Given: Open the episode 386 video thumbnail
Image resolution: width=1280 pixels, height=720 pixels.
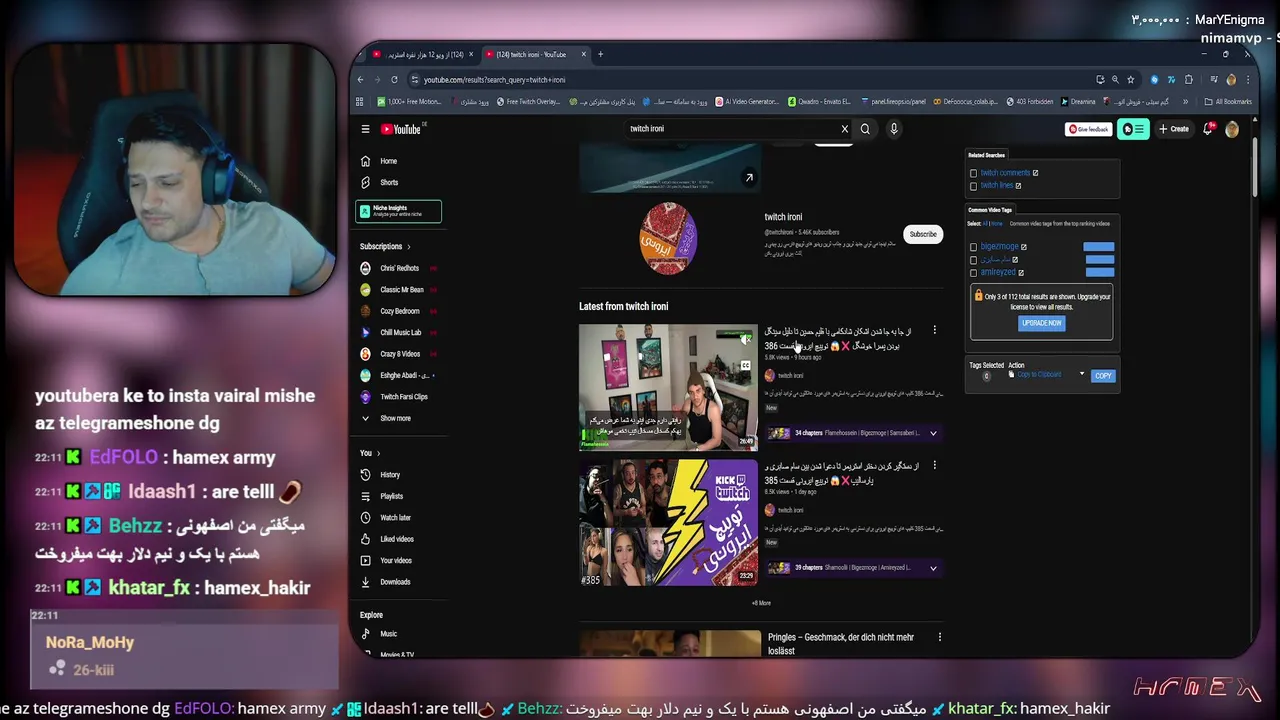Looking at the screenshot, I should (x=668, y=387).
